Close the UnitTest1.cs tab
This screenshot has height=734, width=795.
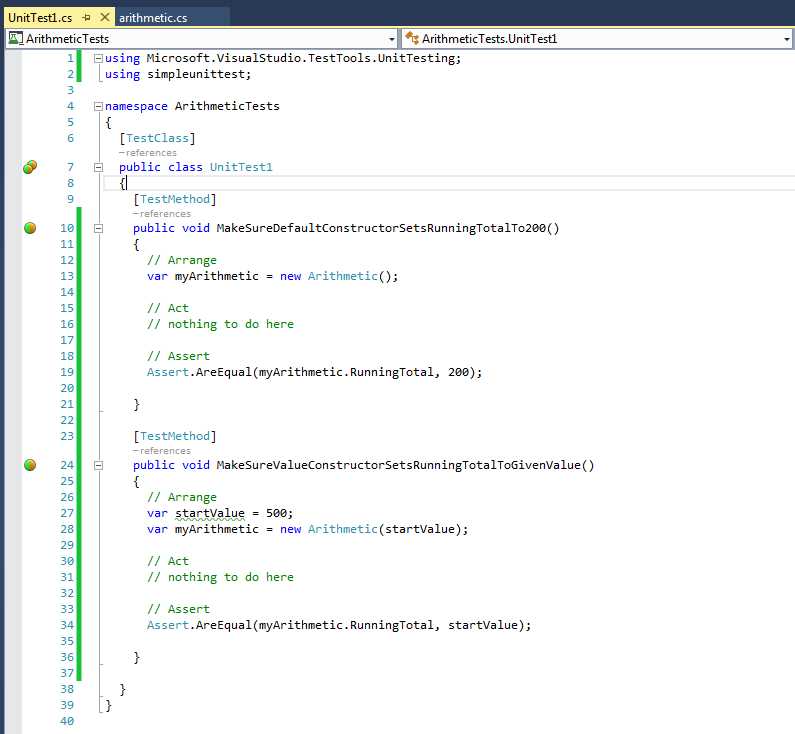[105, 17]
